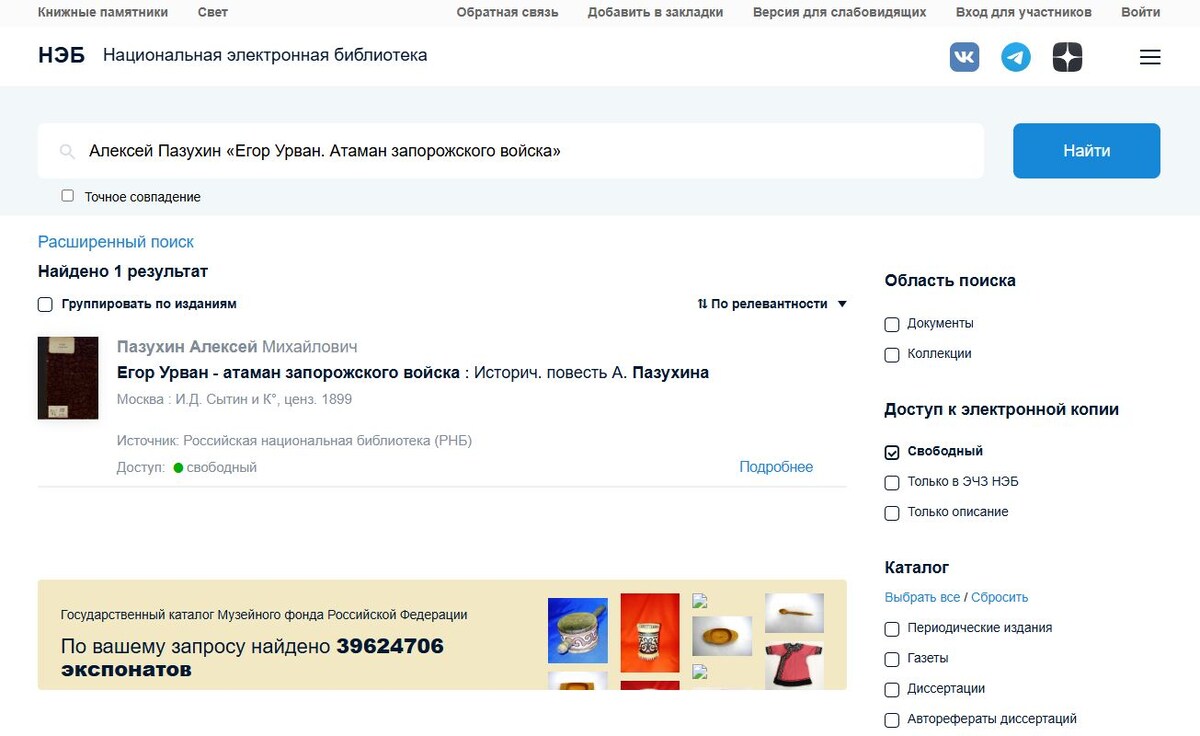Check Только описание filter

tap(892, 512)
